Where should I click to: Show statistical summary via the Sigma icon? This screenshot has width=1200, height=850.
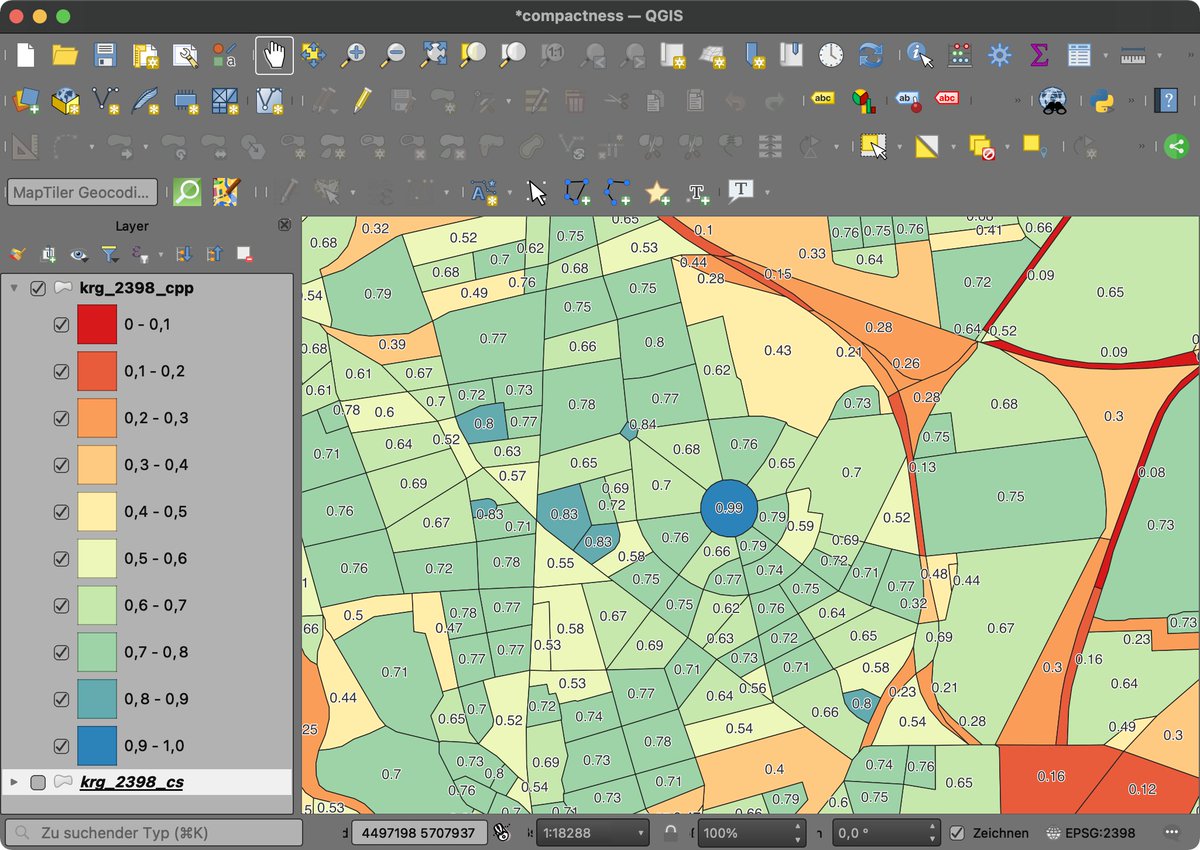click(1039, 55)
